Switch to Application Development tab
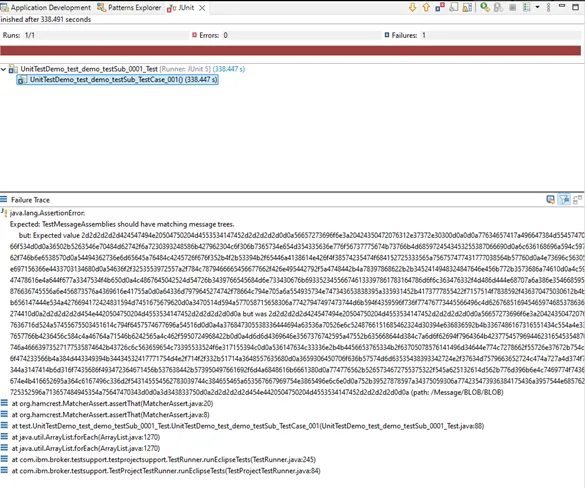The height and width of the screenshot is (488, 585). pyautogui.click(x=46, y=7)
